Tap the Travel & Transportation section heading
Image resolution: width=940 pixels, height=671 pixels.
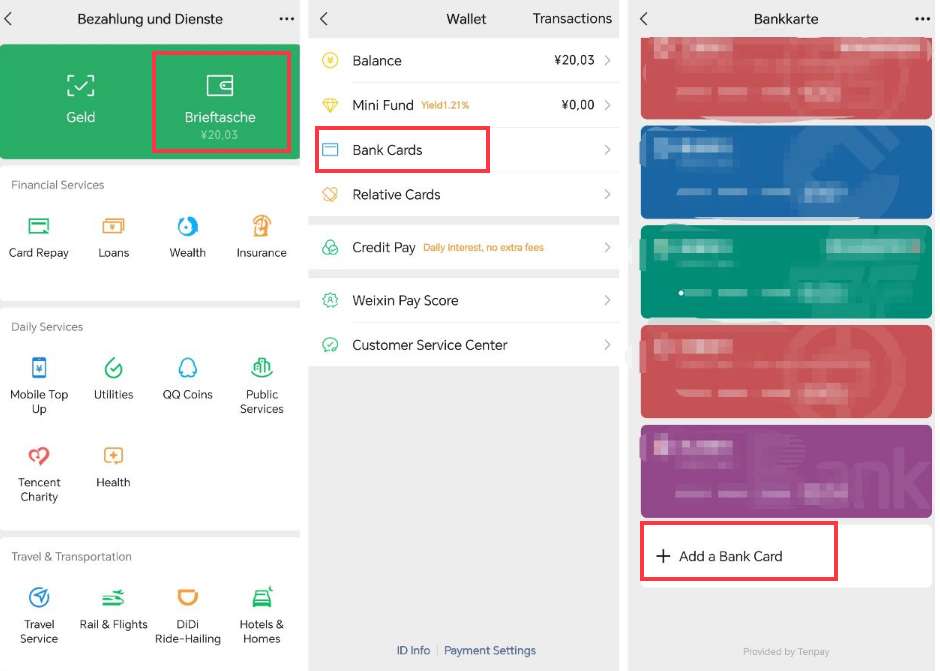tap(71, 556)
